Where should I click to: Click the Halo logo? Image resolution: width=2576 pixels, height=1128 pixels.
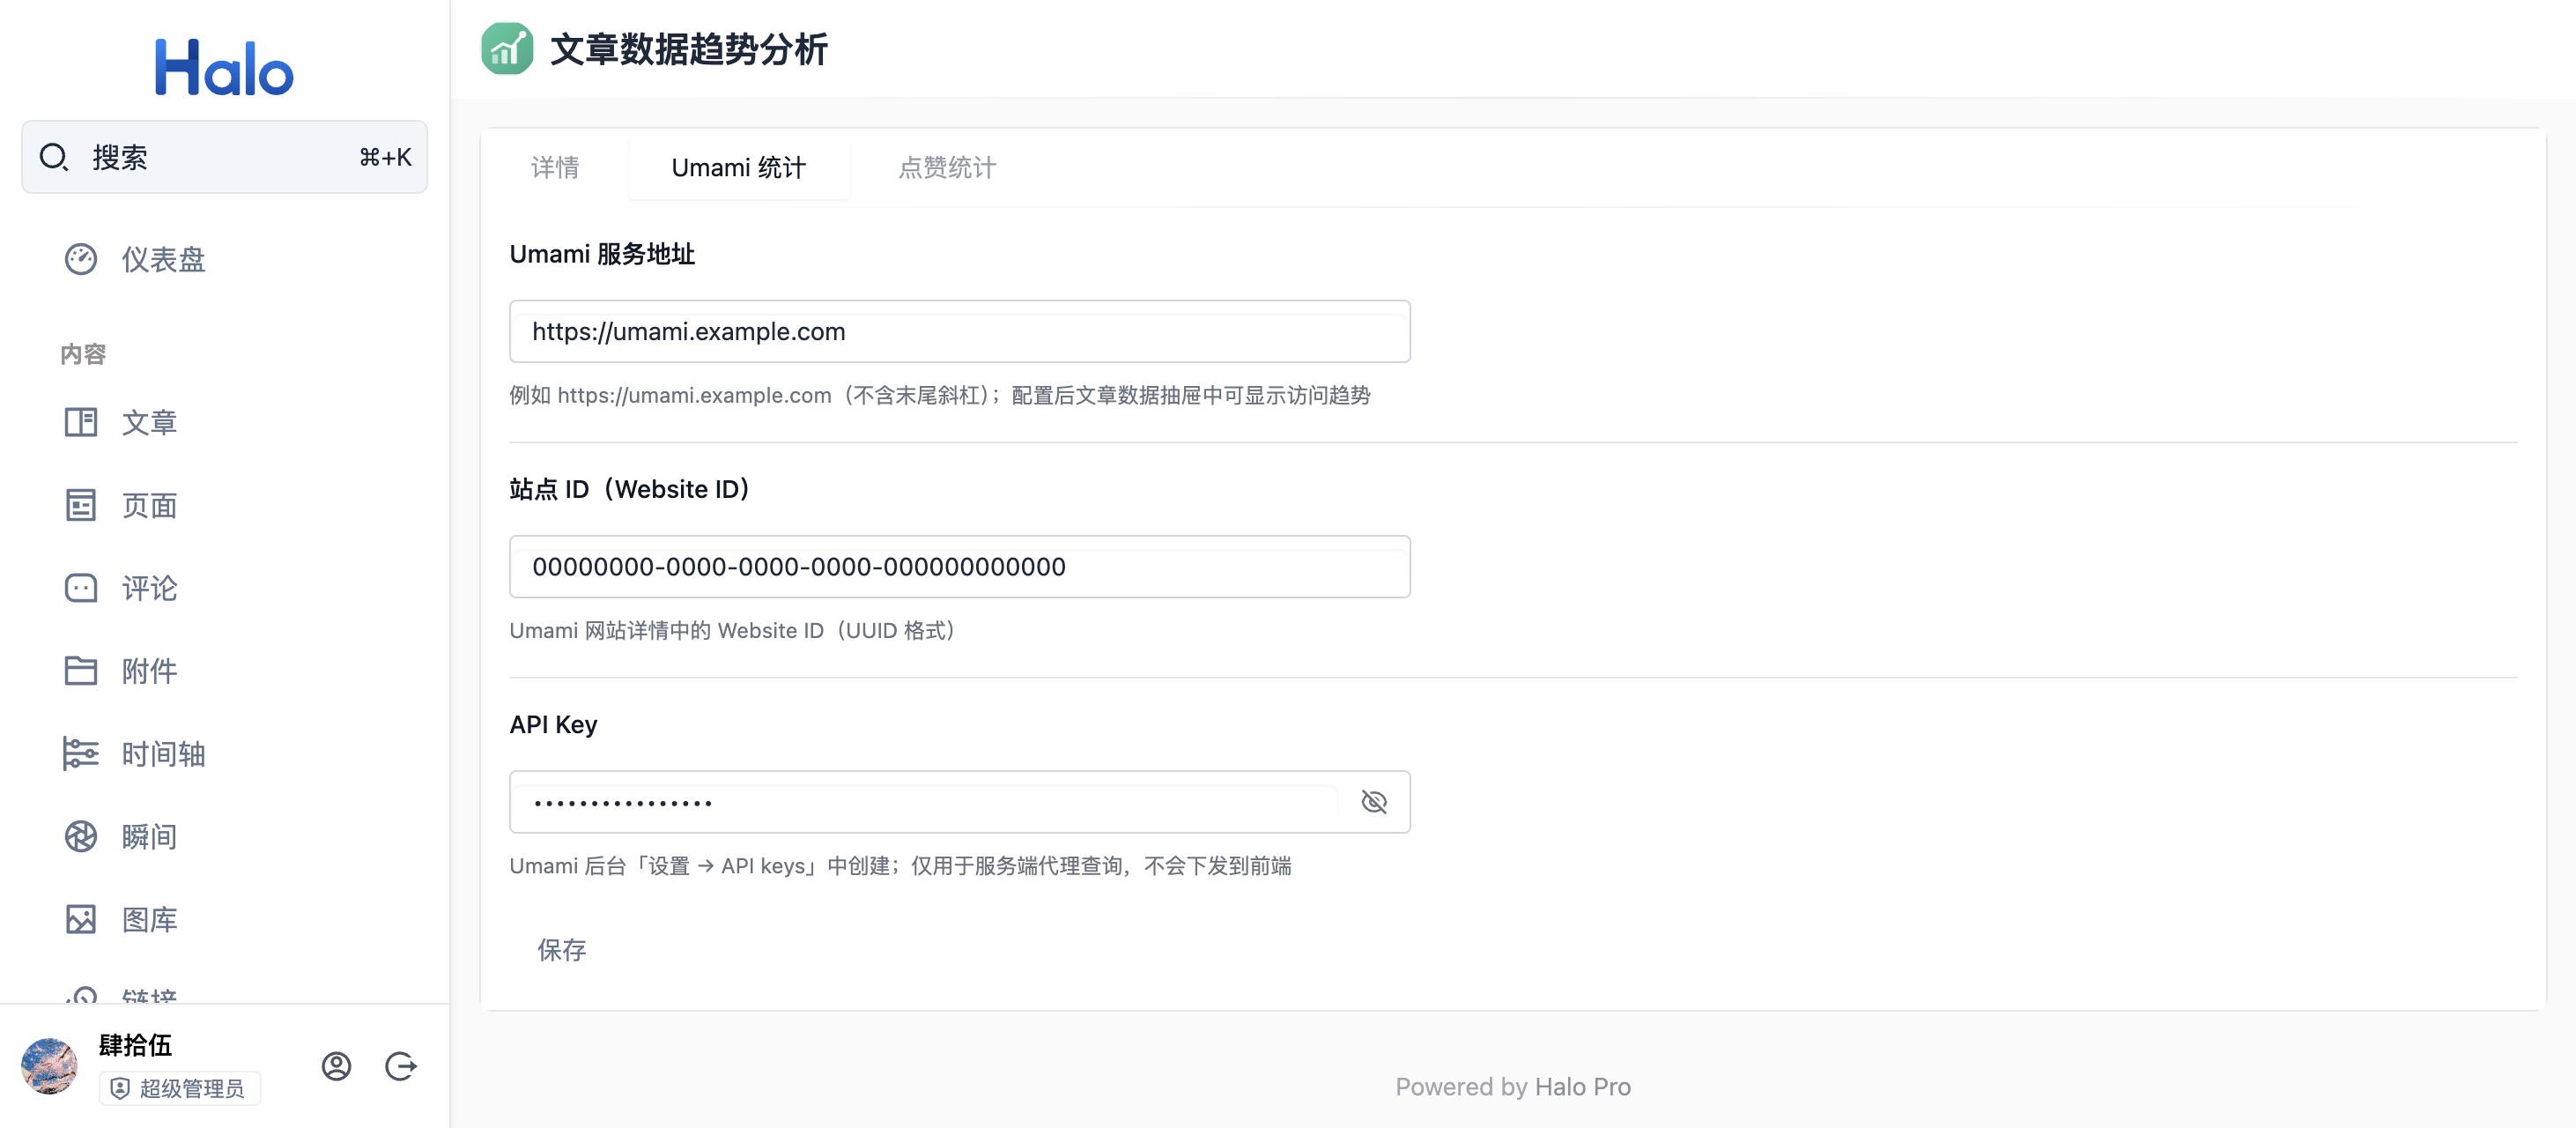224,67
